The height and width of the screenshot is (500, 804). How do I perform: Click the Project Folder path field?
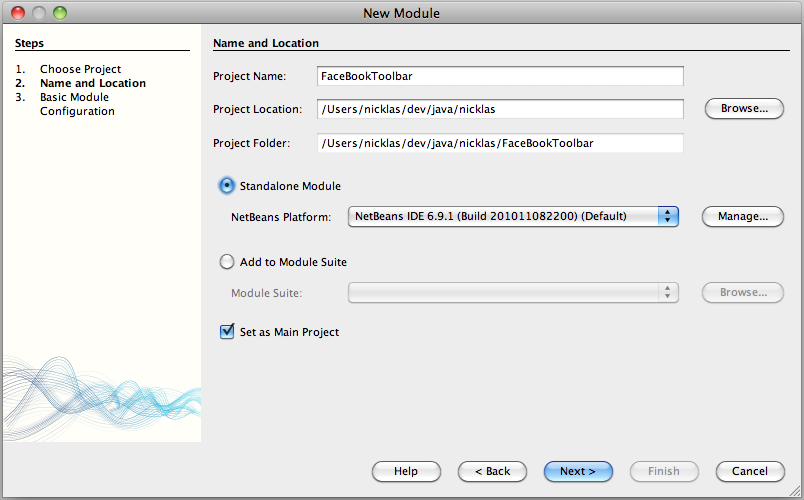pyautogui.click(x=500, y=143)
